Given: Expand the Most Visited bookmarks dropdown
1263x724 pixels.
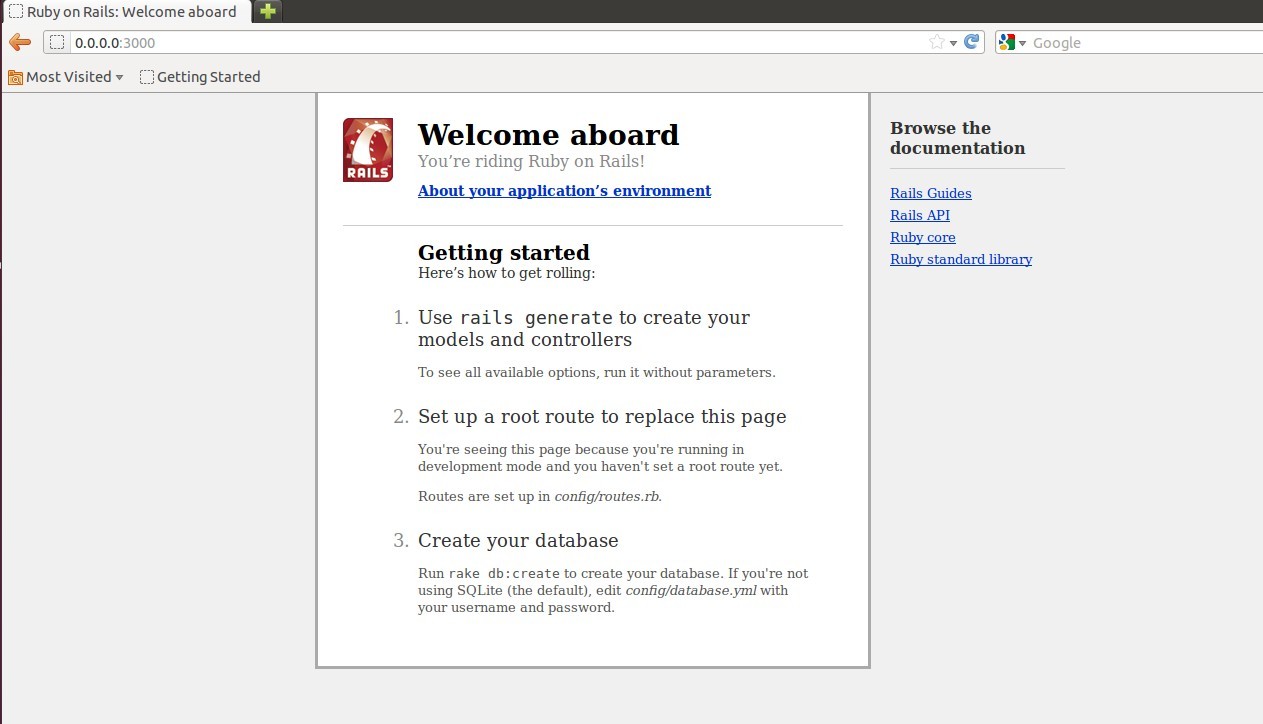Looking at the screenshot, I should pyautogui.click(x=120, y=77).
